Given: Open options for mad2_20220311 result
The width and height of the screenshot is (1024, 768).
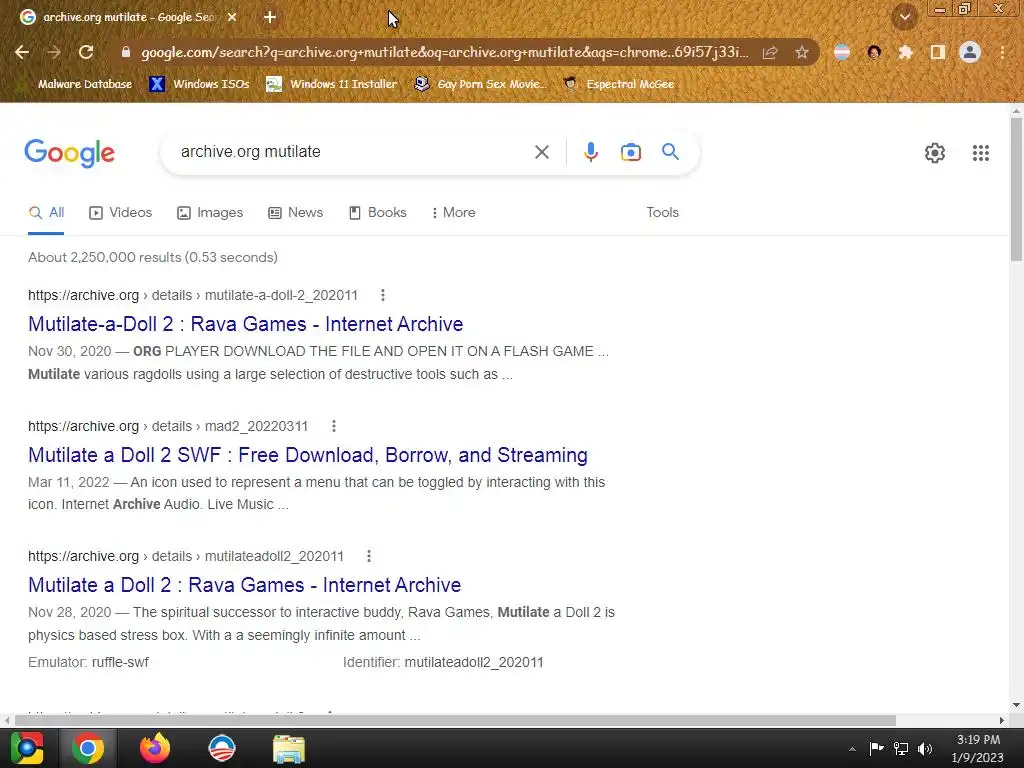Looking at the screenshot, I should (x=334, y=426).
